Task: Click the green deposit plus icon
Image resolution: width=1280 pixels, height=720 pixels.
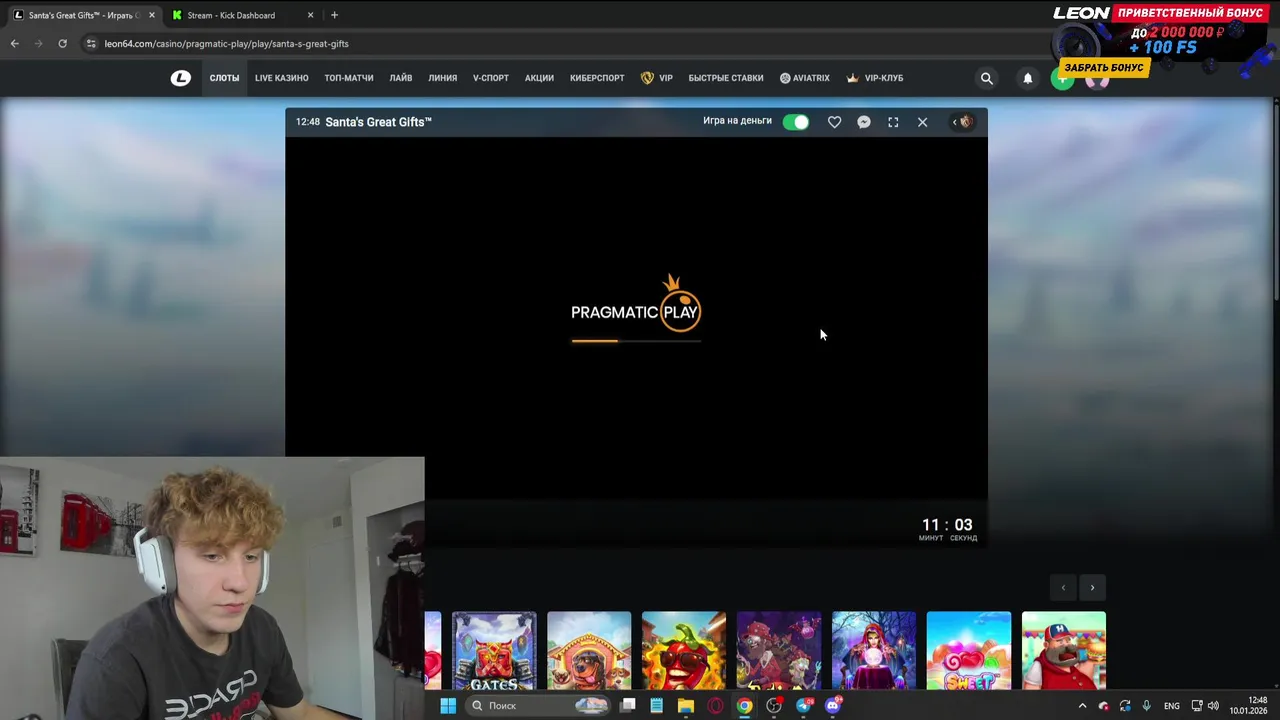Action: (1062, 81)
